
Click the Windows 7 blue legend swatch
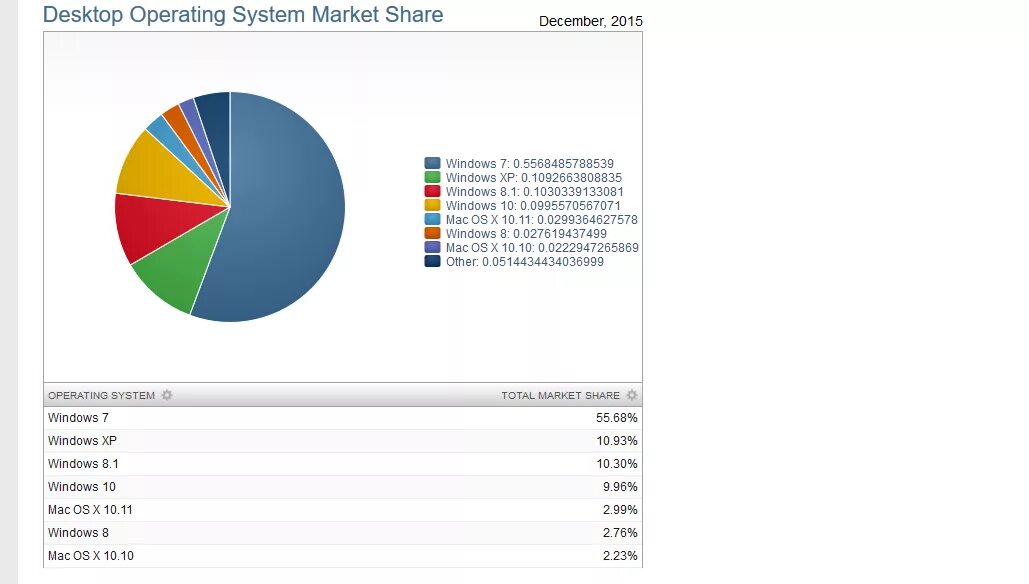tap(432, 163)
